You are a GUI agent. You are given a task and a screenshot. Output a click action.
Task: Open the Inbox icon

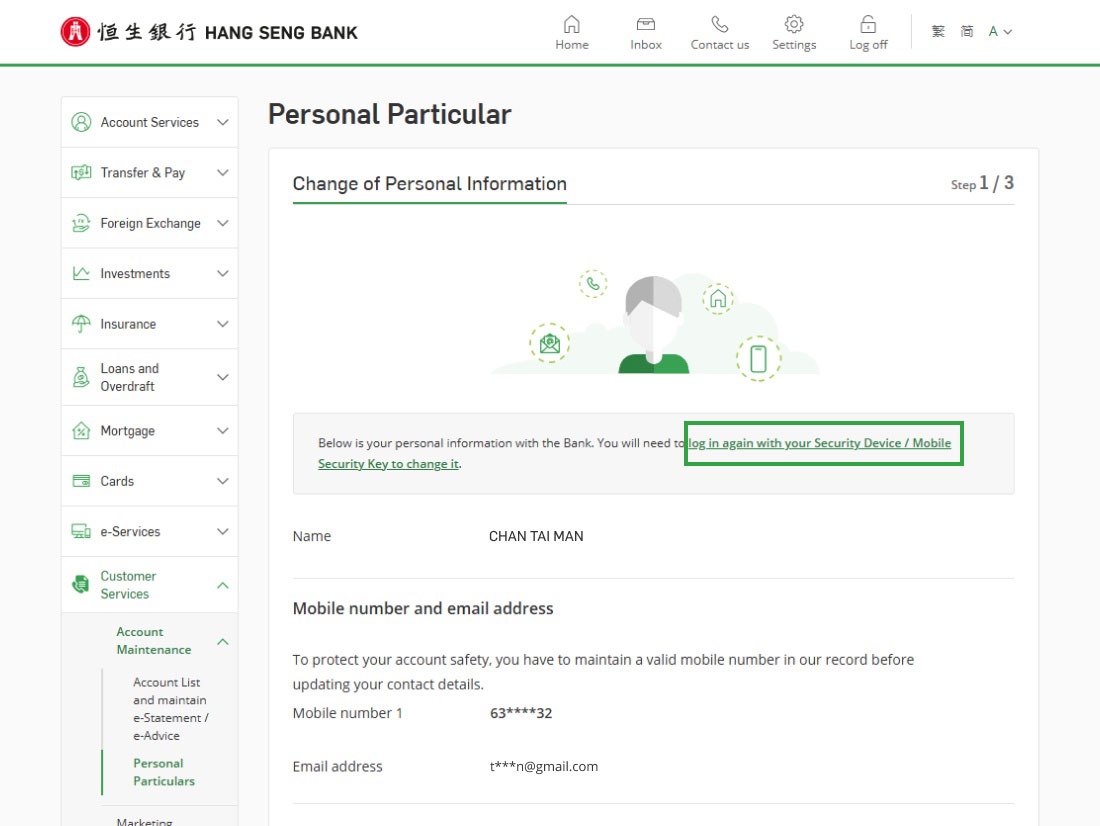[646, 25]
